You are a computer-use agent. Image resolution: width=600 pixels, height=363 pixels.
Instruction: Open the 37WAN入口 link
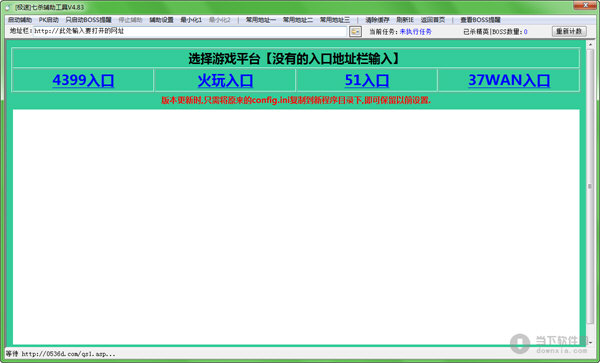(x=509, y=80)
